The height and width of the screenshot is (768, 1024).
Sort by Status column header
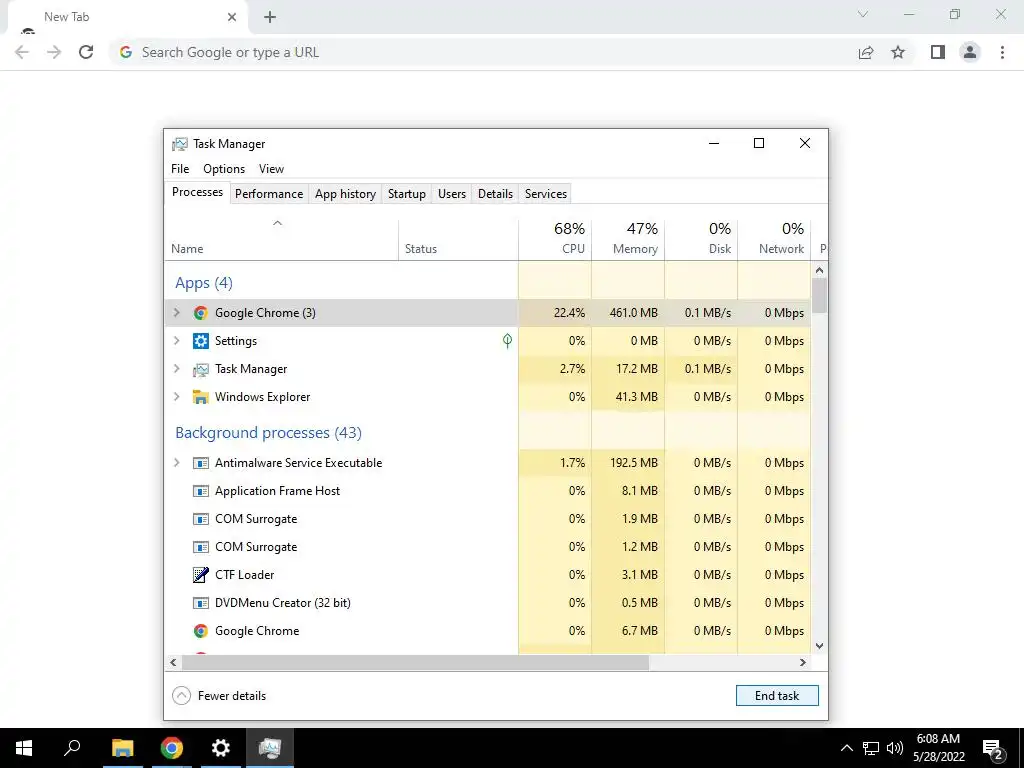click(458, 239)
